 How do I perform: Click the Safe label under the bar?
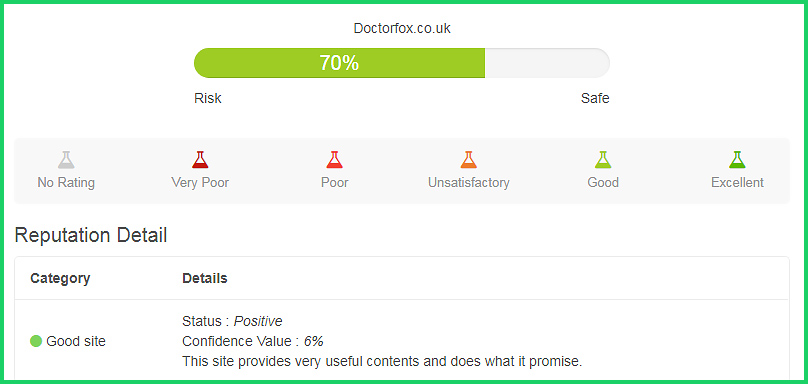point(595,98)
